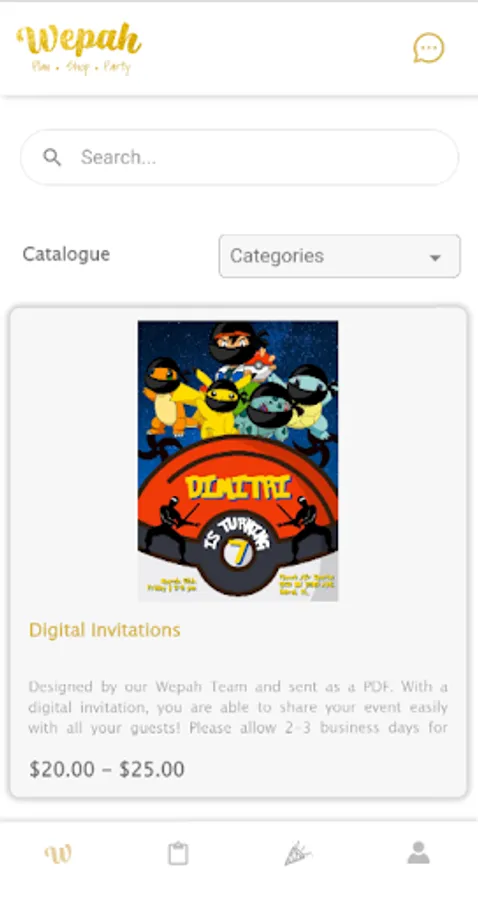Open the clipboard planner tab icon
The image size is (478, 900).
pos(178,854)
